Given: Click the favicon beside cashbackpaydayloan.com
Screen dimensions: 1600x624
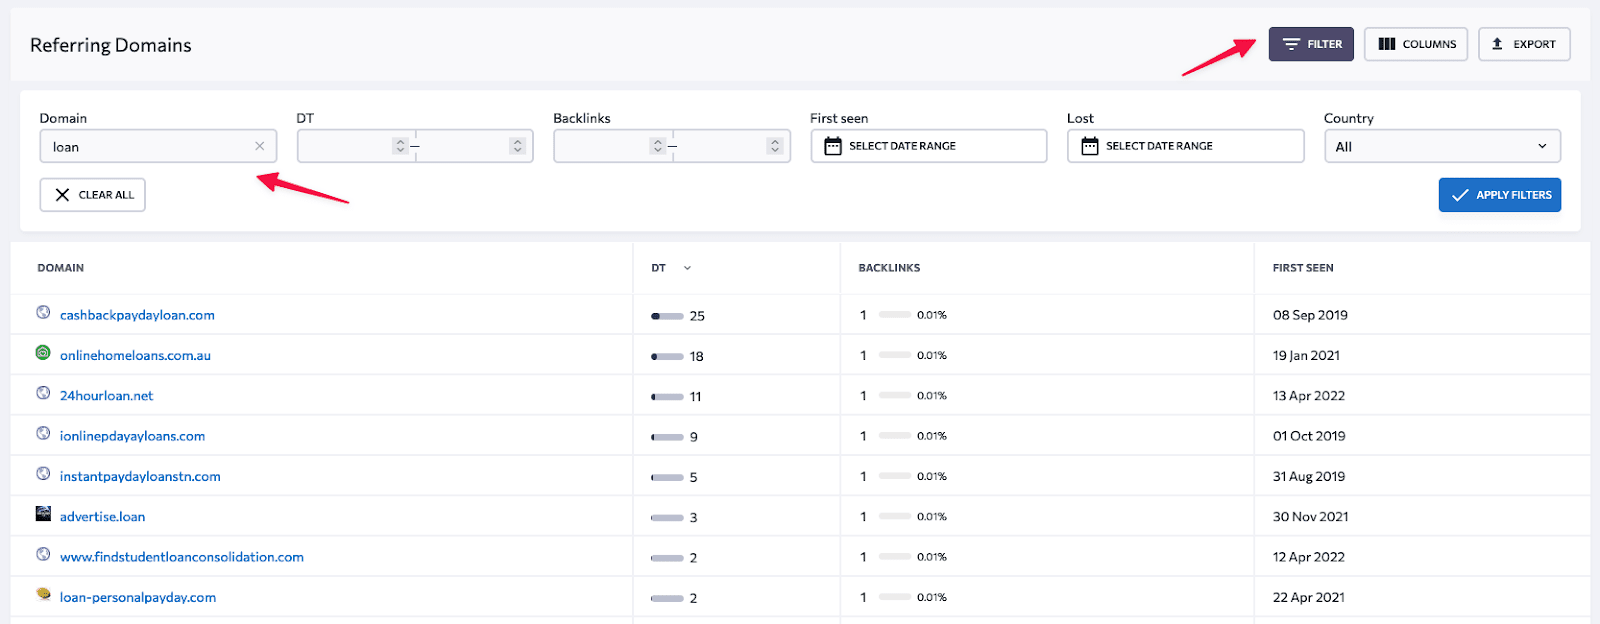Looking at the screenshot, I should click(x=43, y=313).
